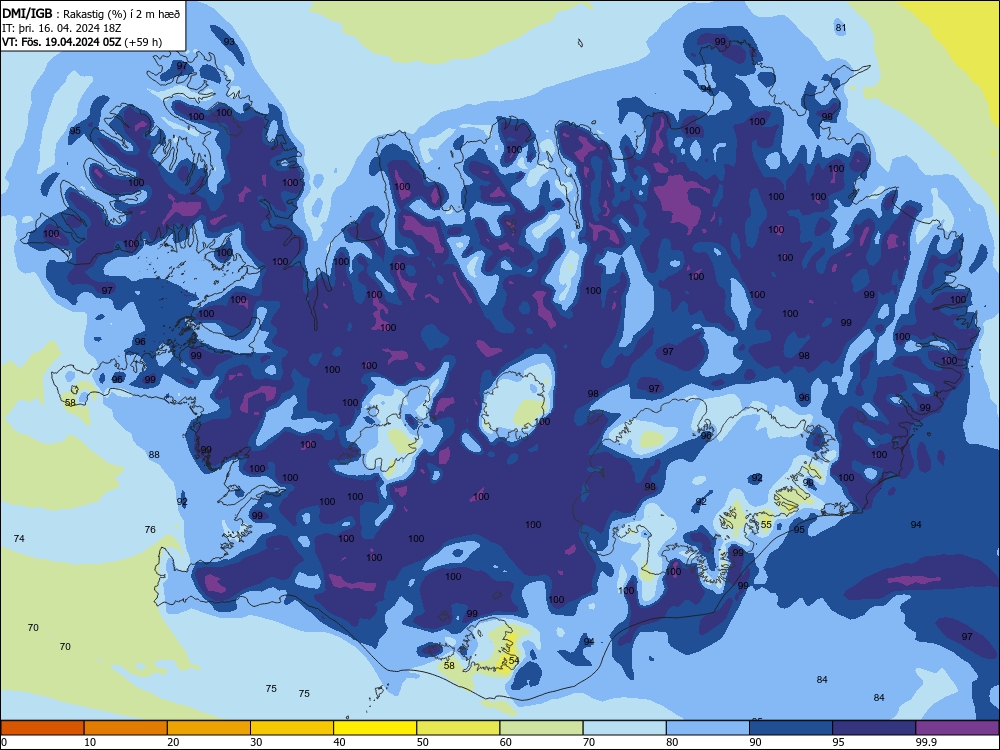
Task: Select the 90–95 dark blue legend swatch
Action: tap(791, 728)
